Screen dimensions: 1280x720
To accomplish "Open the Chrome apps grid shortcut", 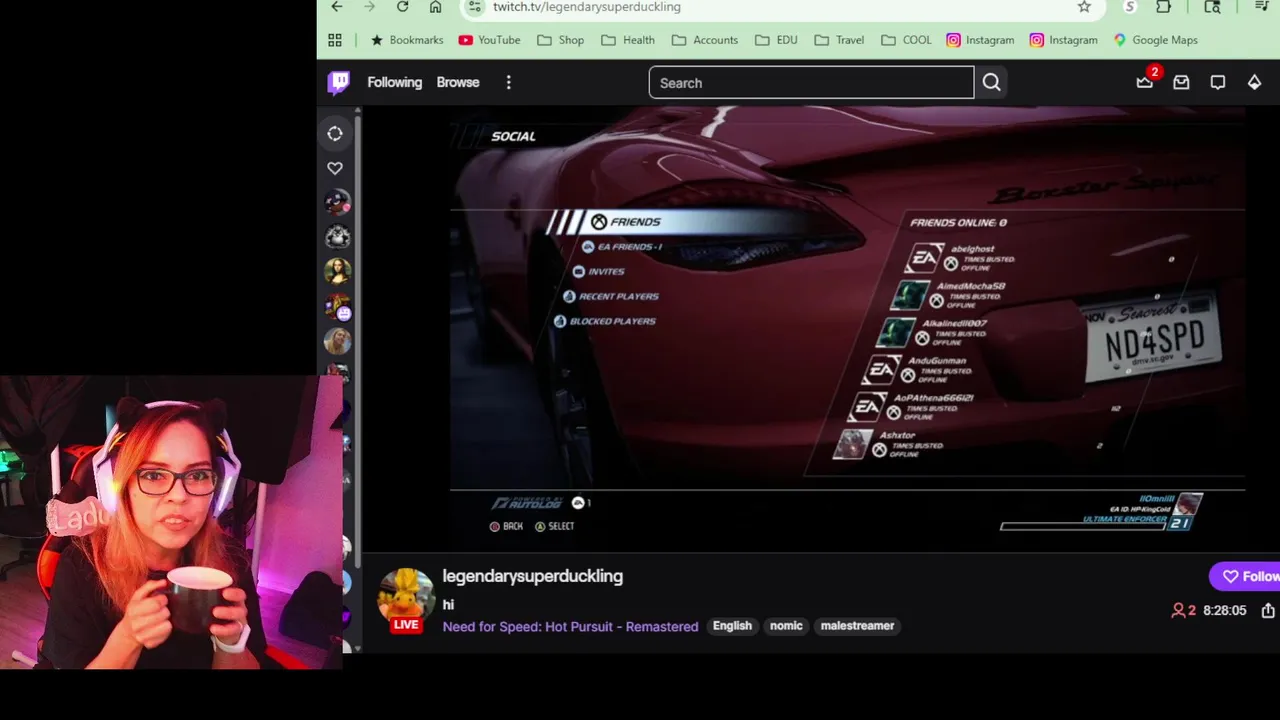I will pyautogui.click(x=335, y=40).
